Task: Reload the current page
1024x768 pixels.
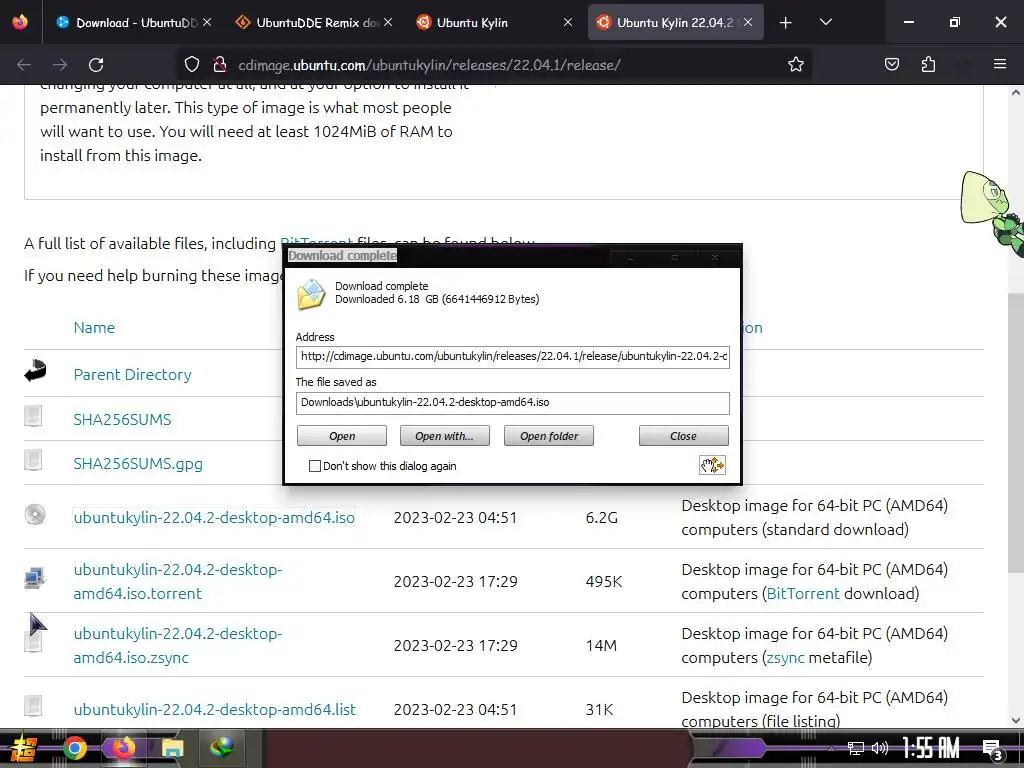Action: (x=96, y=65)
